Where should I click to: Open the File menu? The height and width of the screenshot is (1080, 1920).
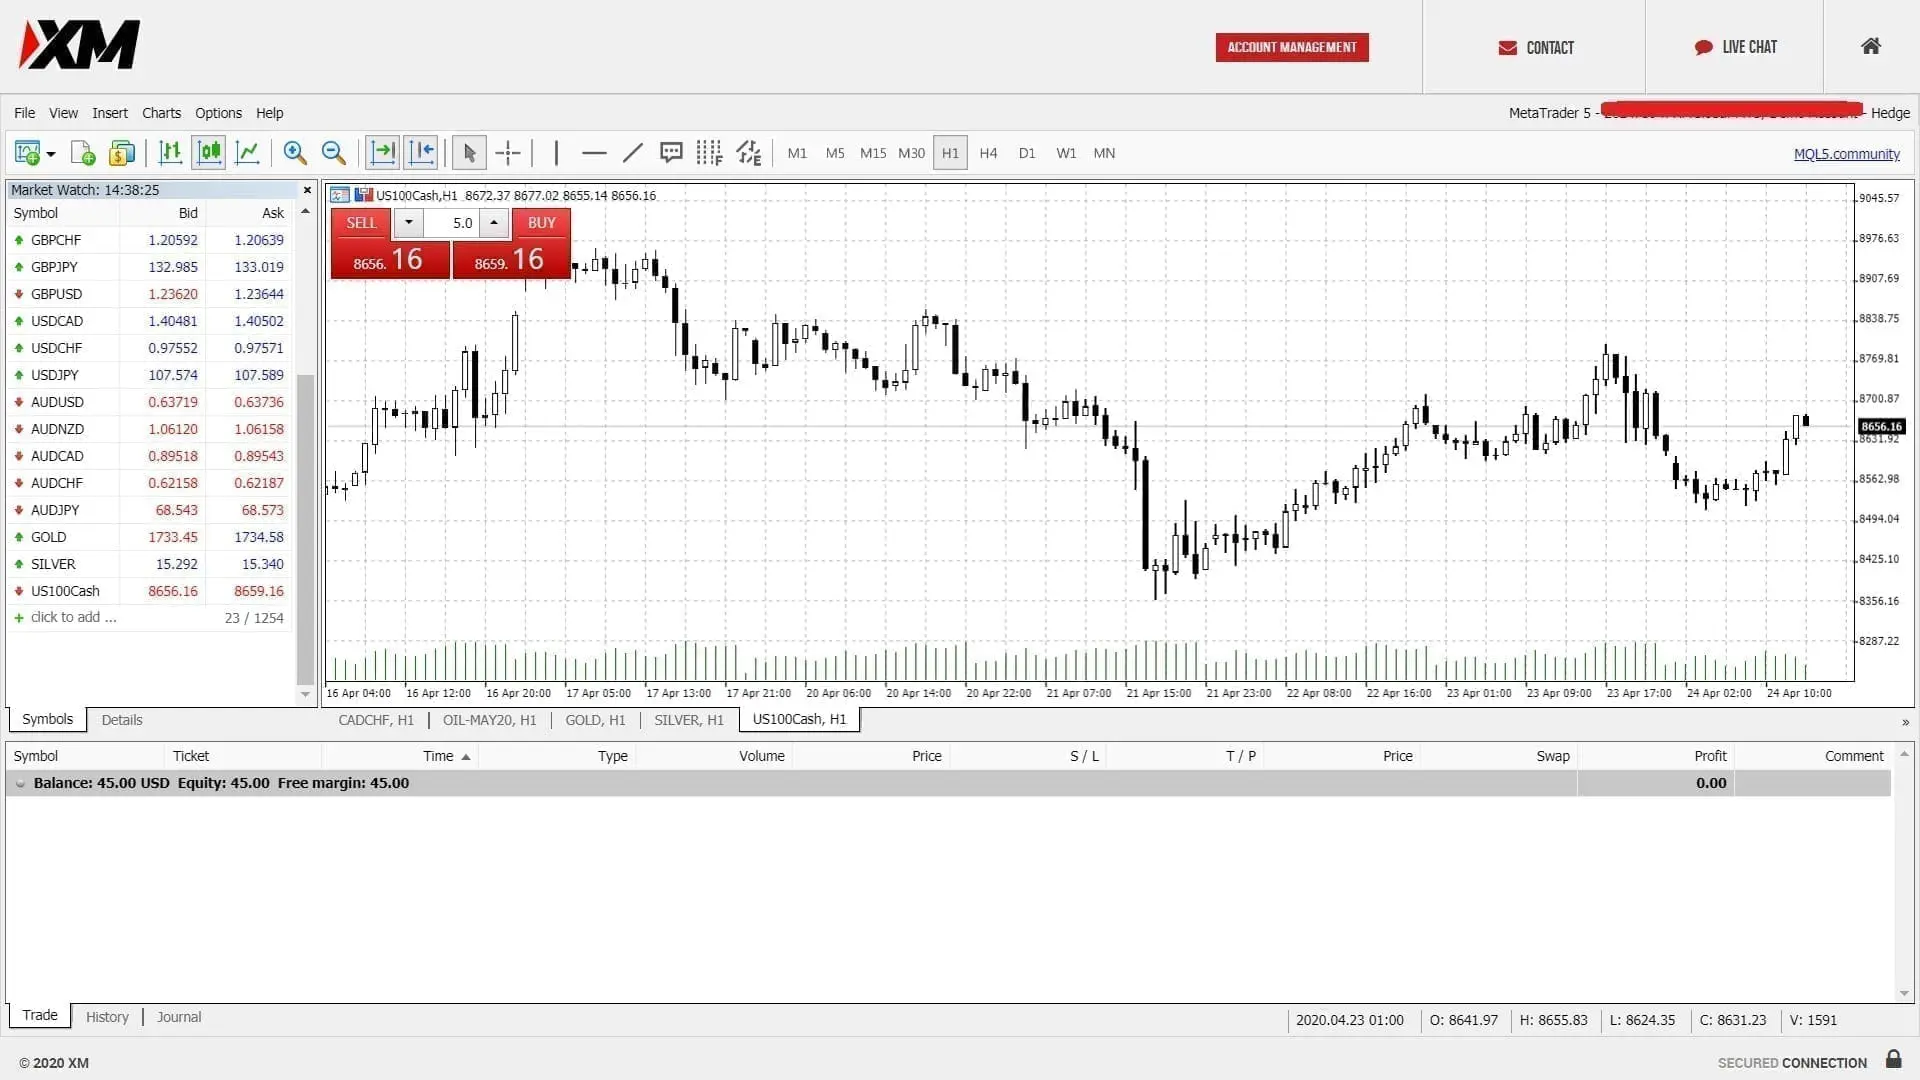(24, 113)
